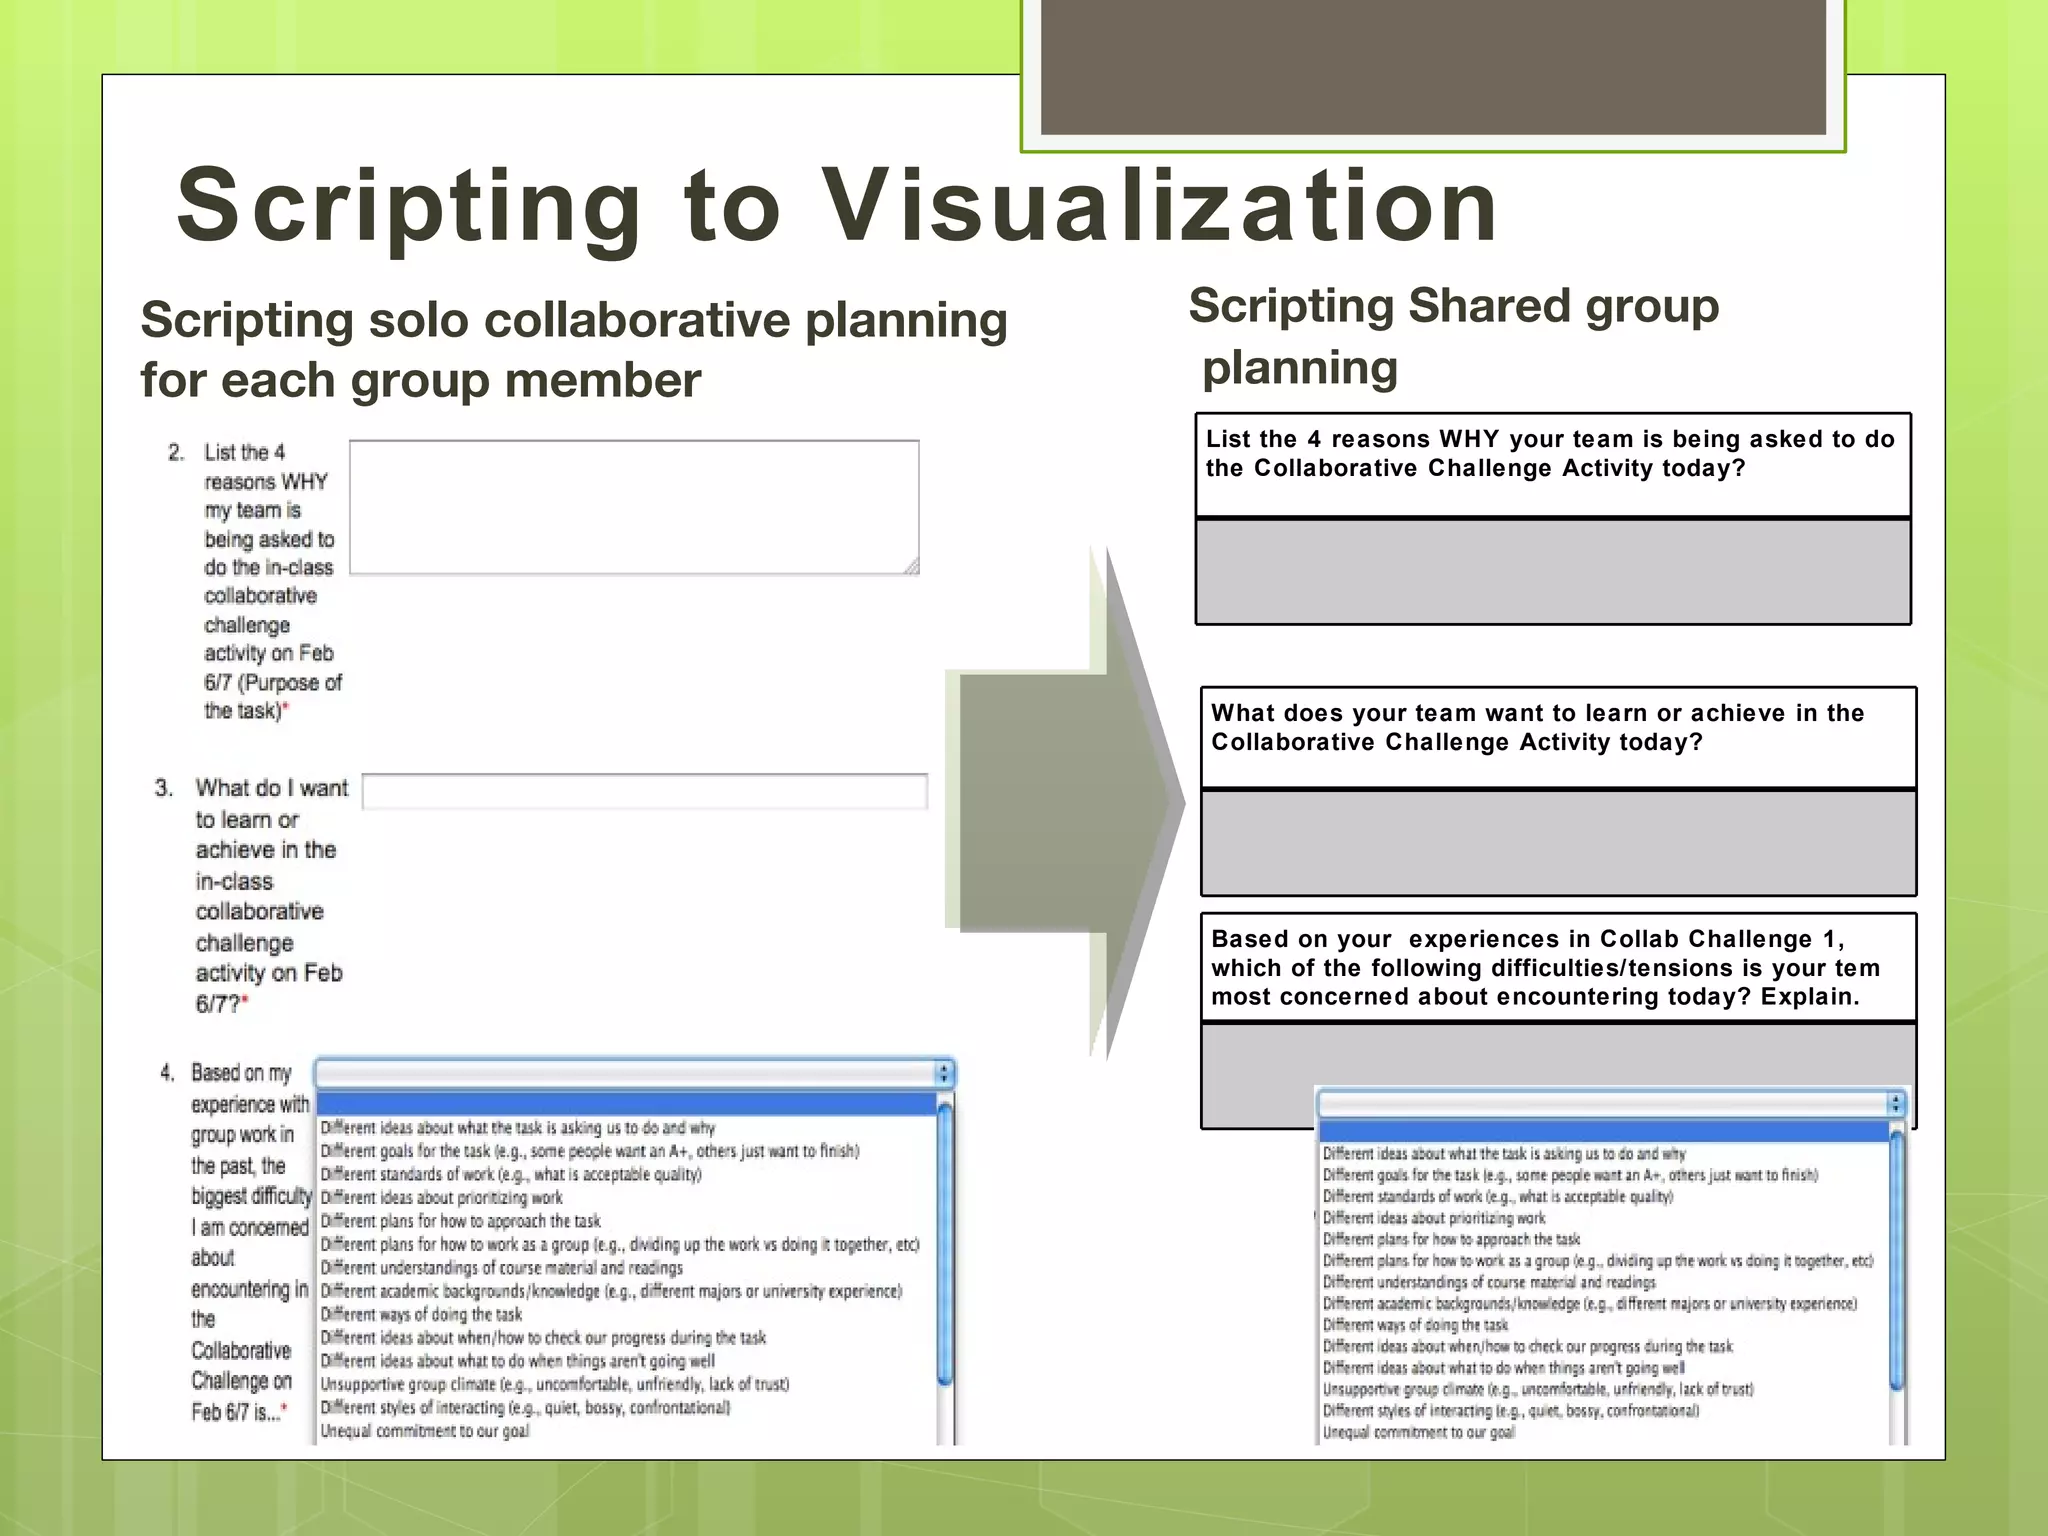Pick 'Different plans for how to work as a group' in shared group list

tap(1598, 1261)
